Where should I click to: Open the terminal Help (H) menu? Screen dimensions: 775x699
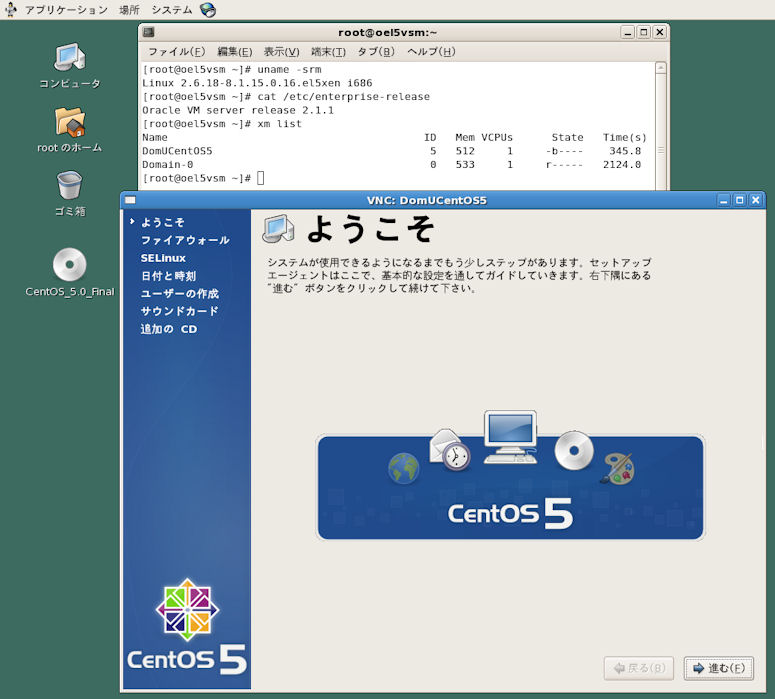point(431,51)
